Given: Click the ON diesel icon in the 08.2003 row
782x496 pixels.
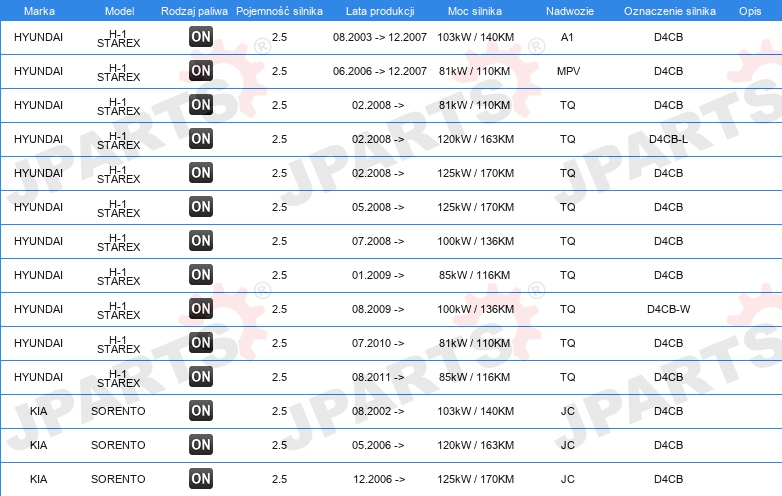Looking at the screenshot, I should 201,36.
